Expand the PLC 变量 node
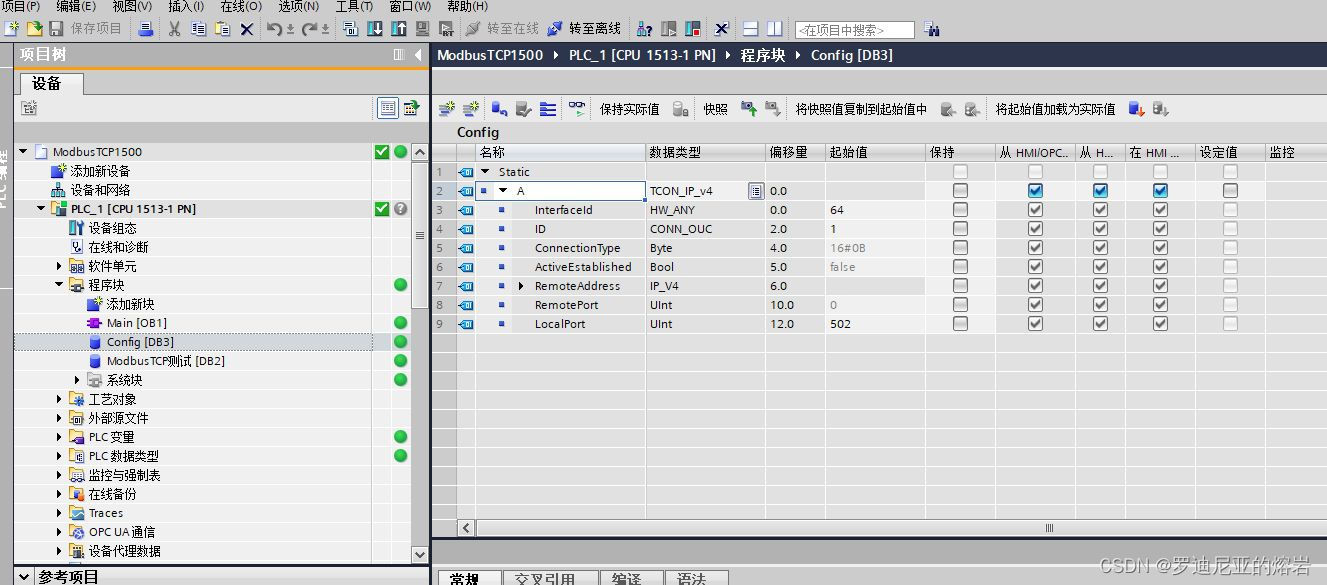 (x=59, y=437)
